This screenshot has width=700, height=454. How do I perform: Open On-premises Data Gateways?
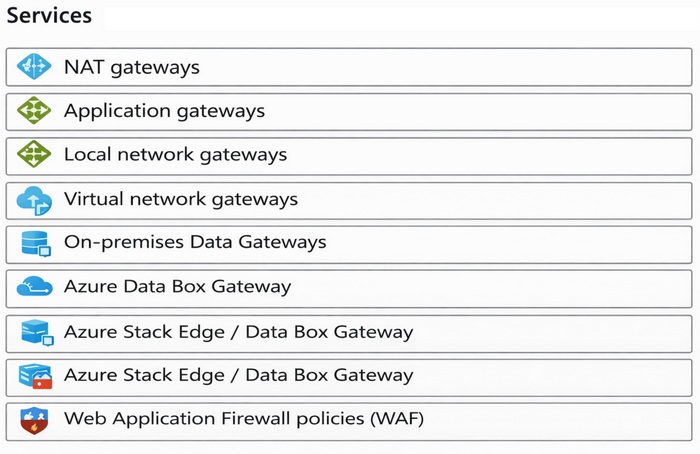point(195,242)
